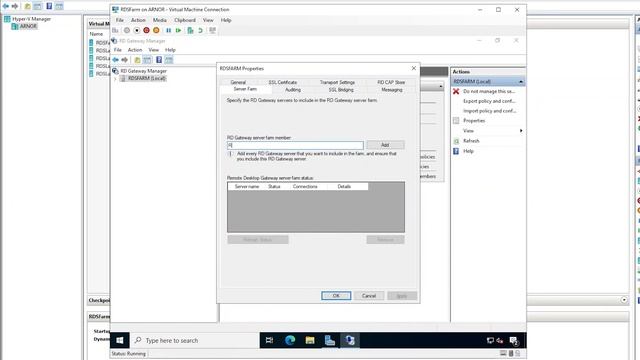
Task: Click the Add button for farm member
Action: pos(385,145)
